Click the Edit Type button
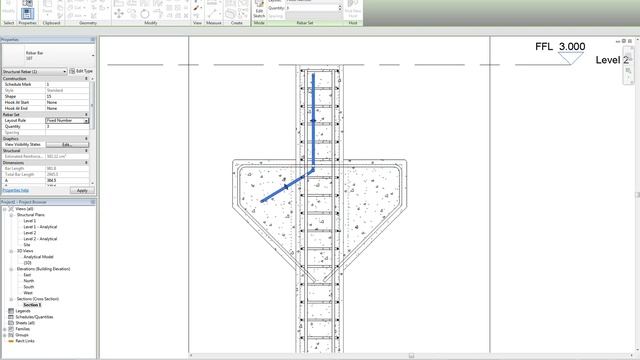Viewport: 640px width, 360px height. (81, 71)
